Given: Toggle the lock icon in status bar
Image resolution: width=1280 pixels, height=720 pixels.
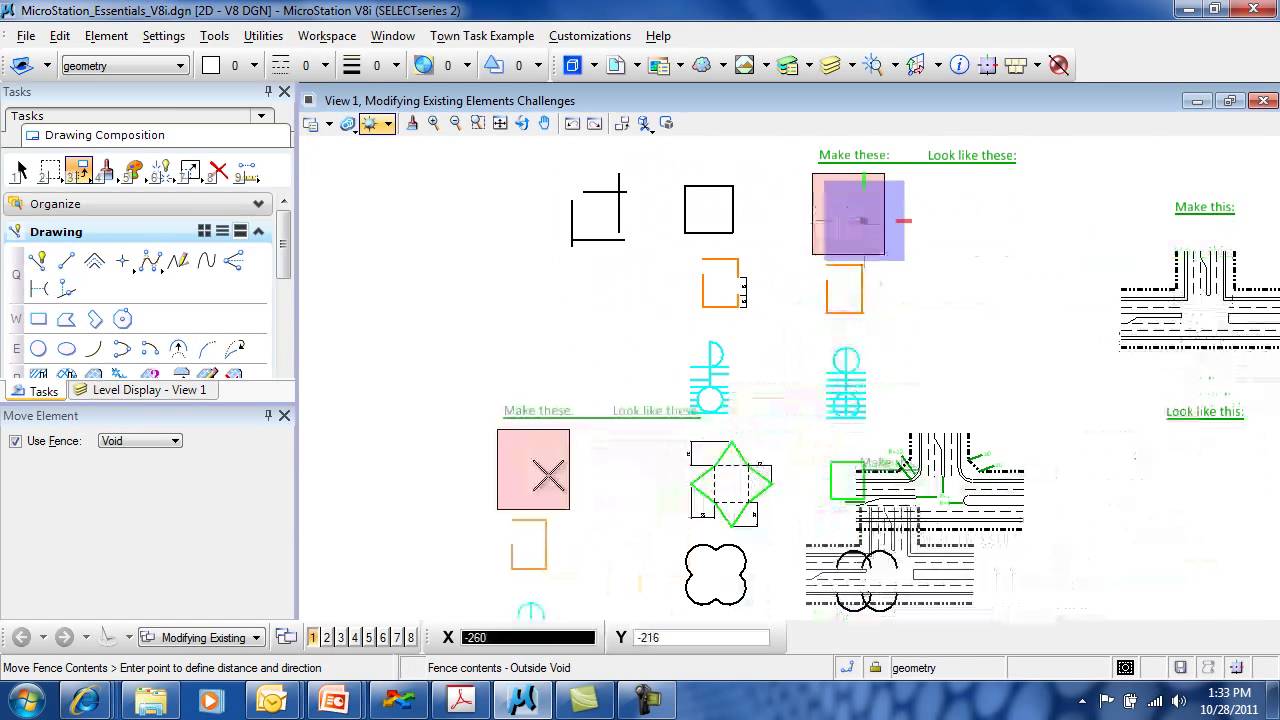Looking at the screenshot, I should (875, 667).
